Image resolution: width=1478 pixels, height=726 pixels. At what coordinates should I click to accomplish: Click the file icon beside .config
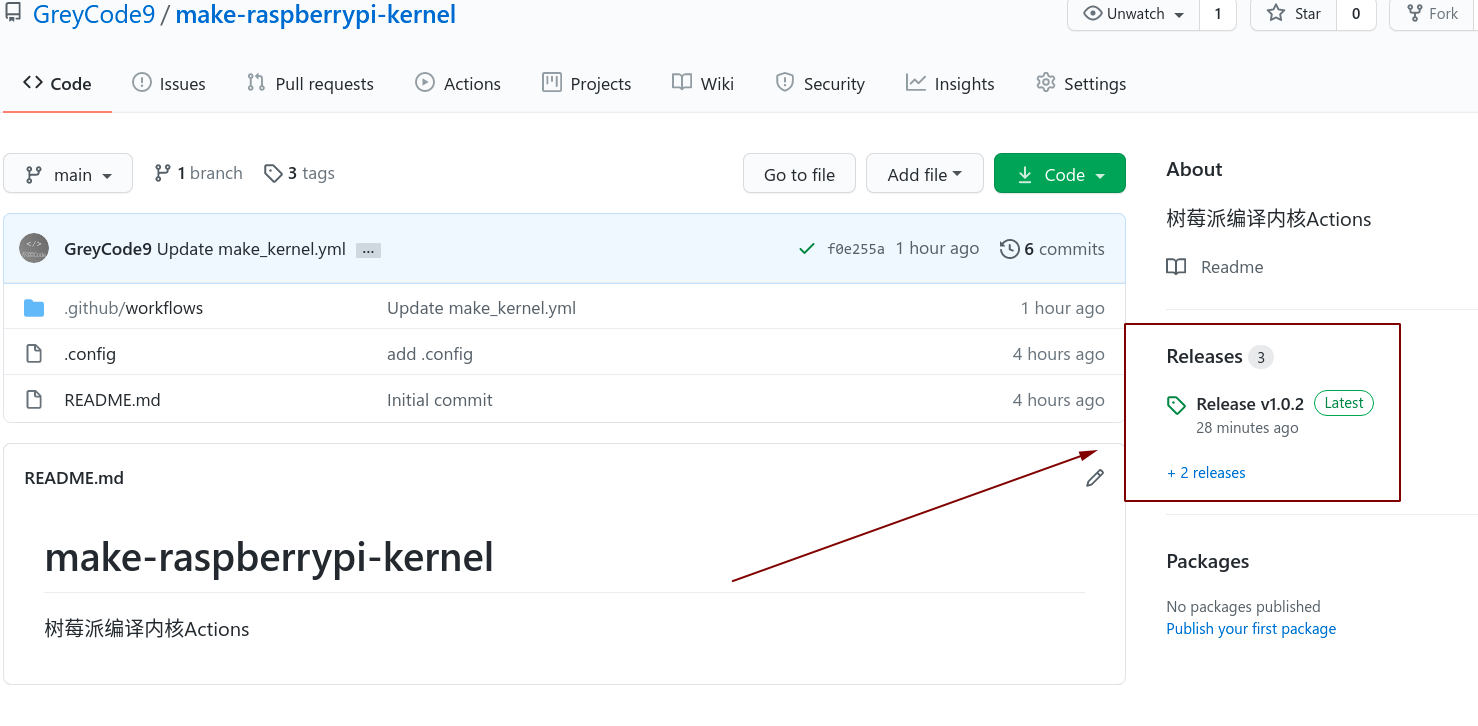coord(34,354)
